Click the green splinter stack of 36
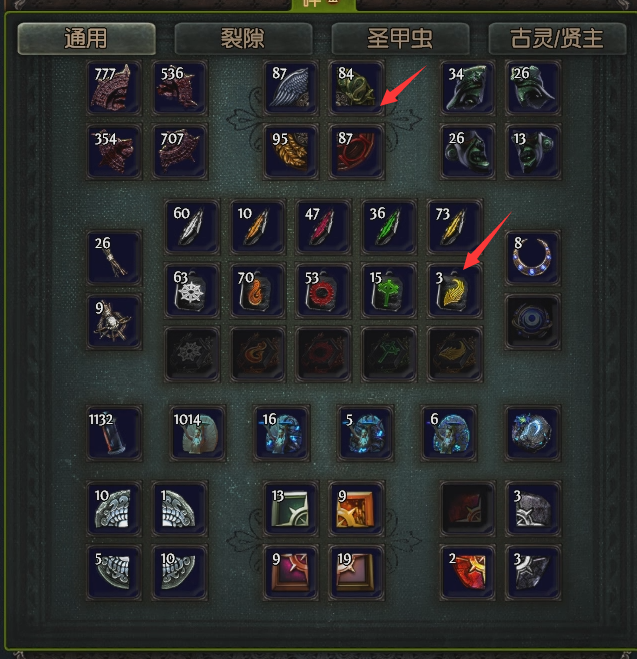The image size is (637, 659). pos(389,227)
